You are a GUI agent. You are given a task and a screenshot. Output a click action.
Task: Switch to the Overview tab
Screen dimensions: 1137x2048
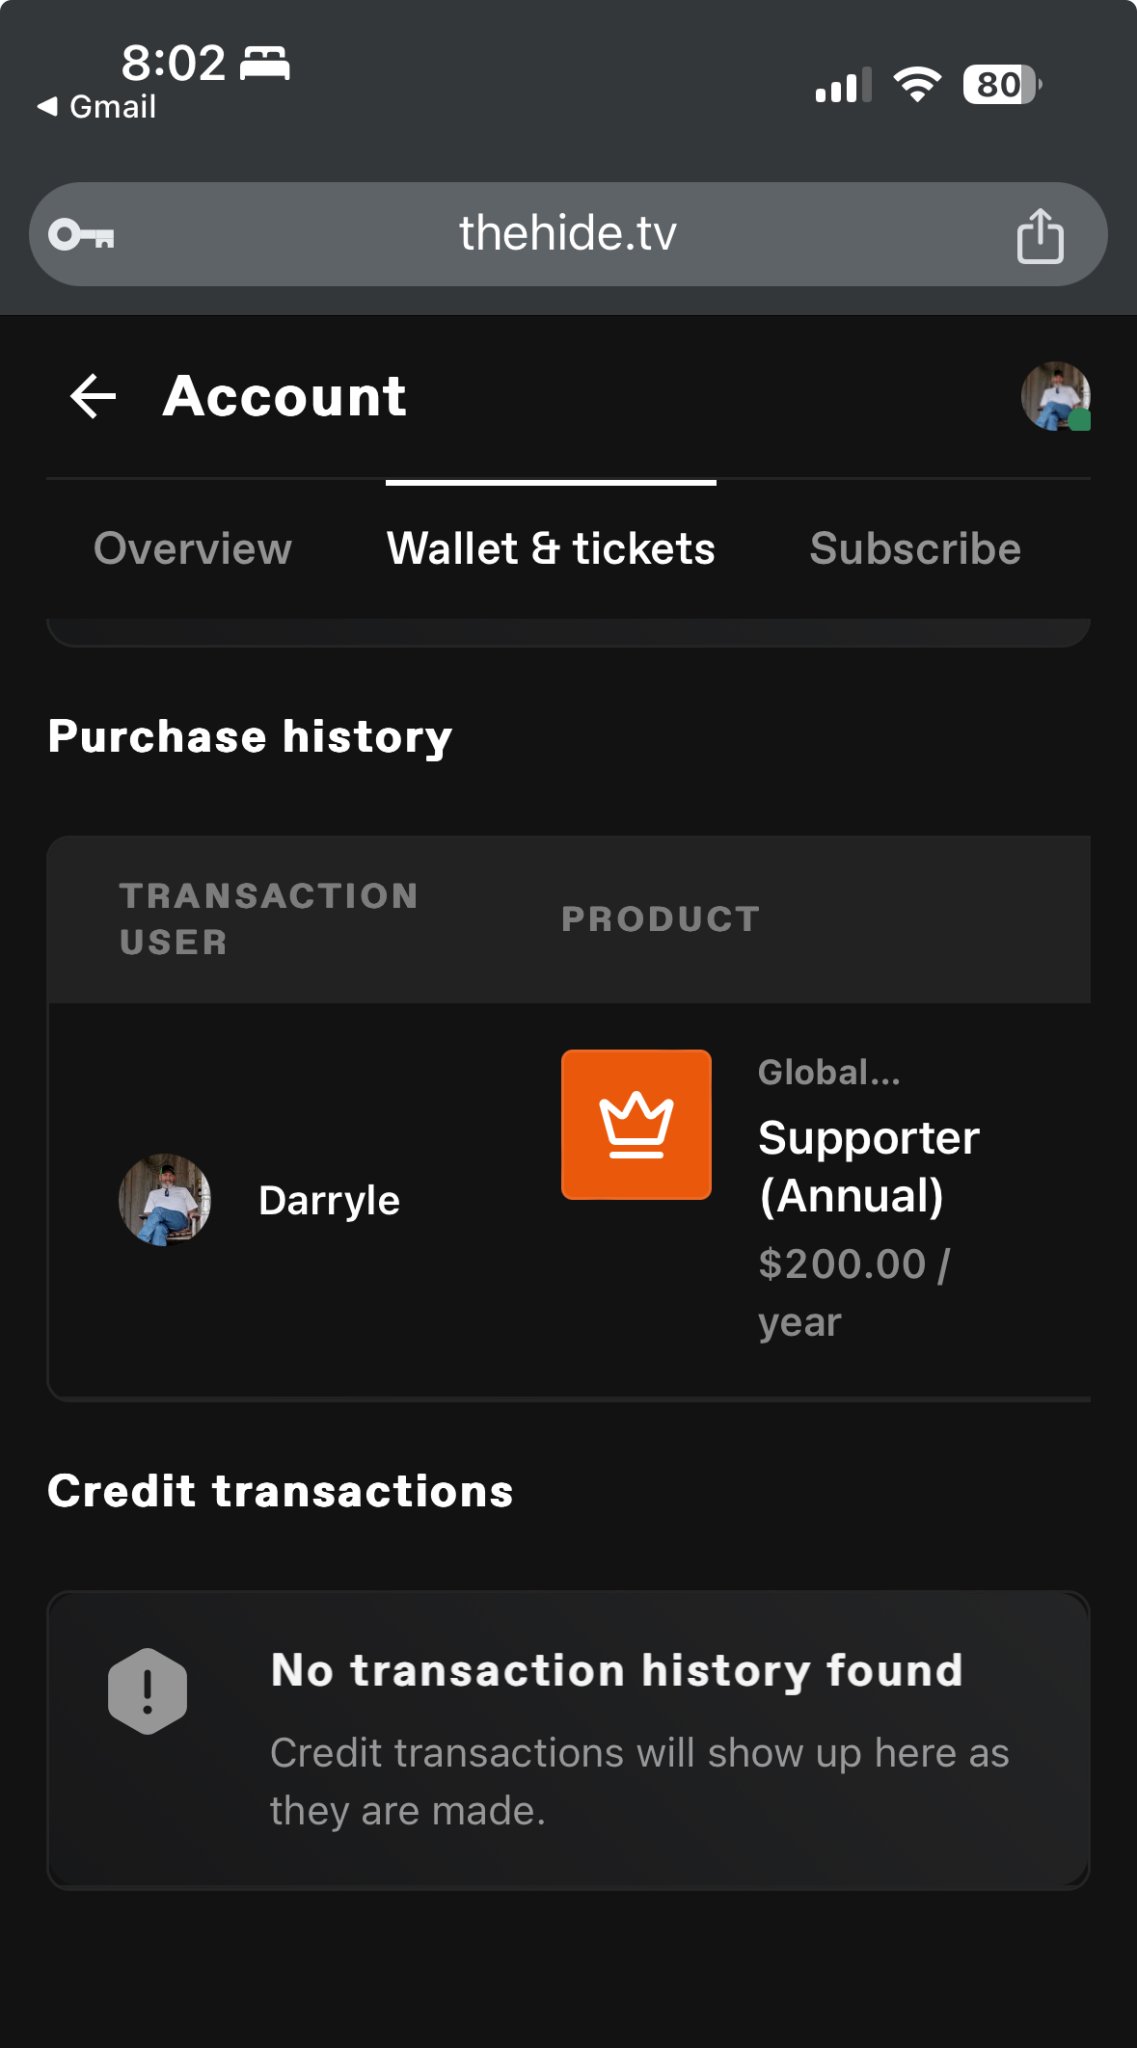193,548
